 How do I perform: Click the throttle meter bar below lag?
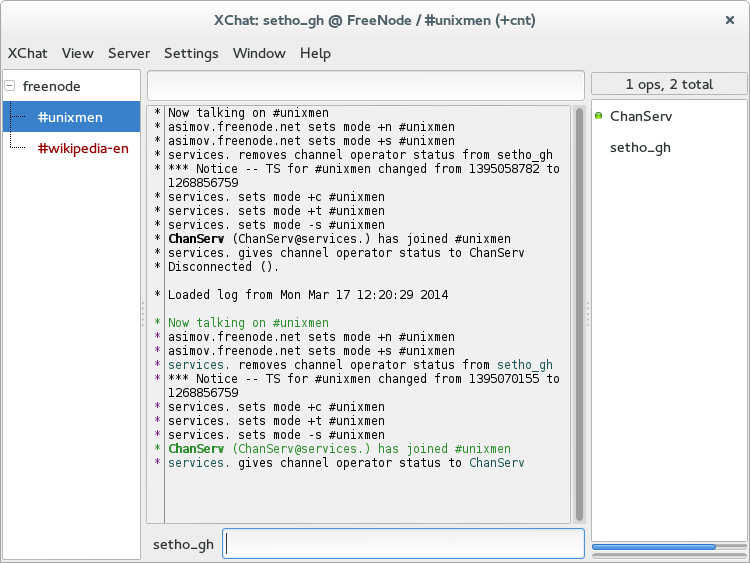tap(669, 555)
